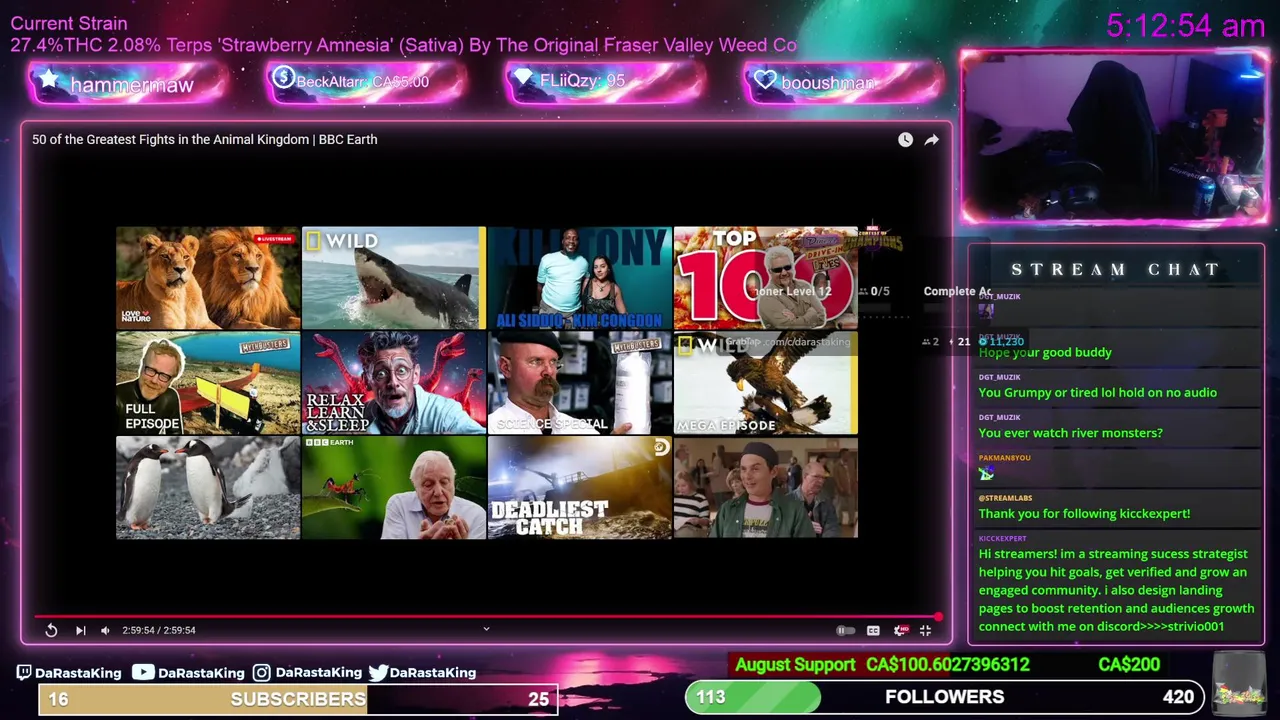Mute the YouTube player volume
The image size is (1280, 720).
105,630
